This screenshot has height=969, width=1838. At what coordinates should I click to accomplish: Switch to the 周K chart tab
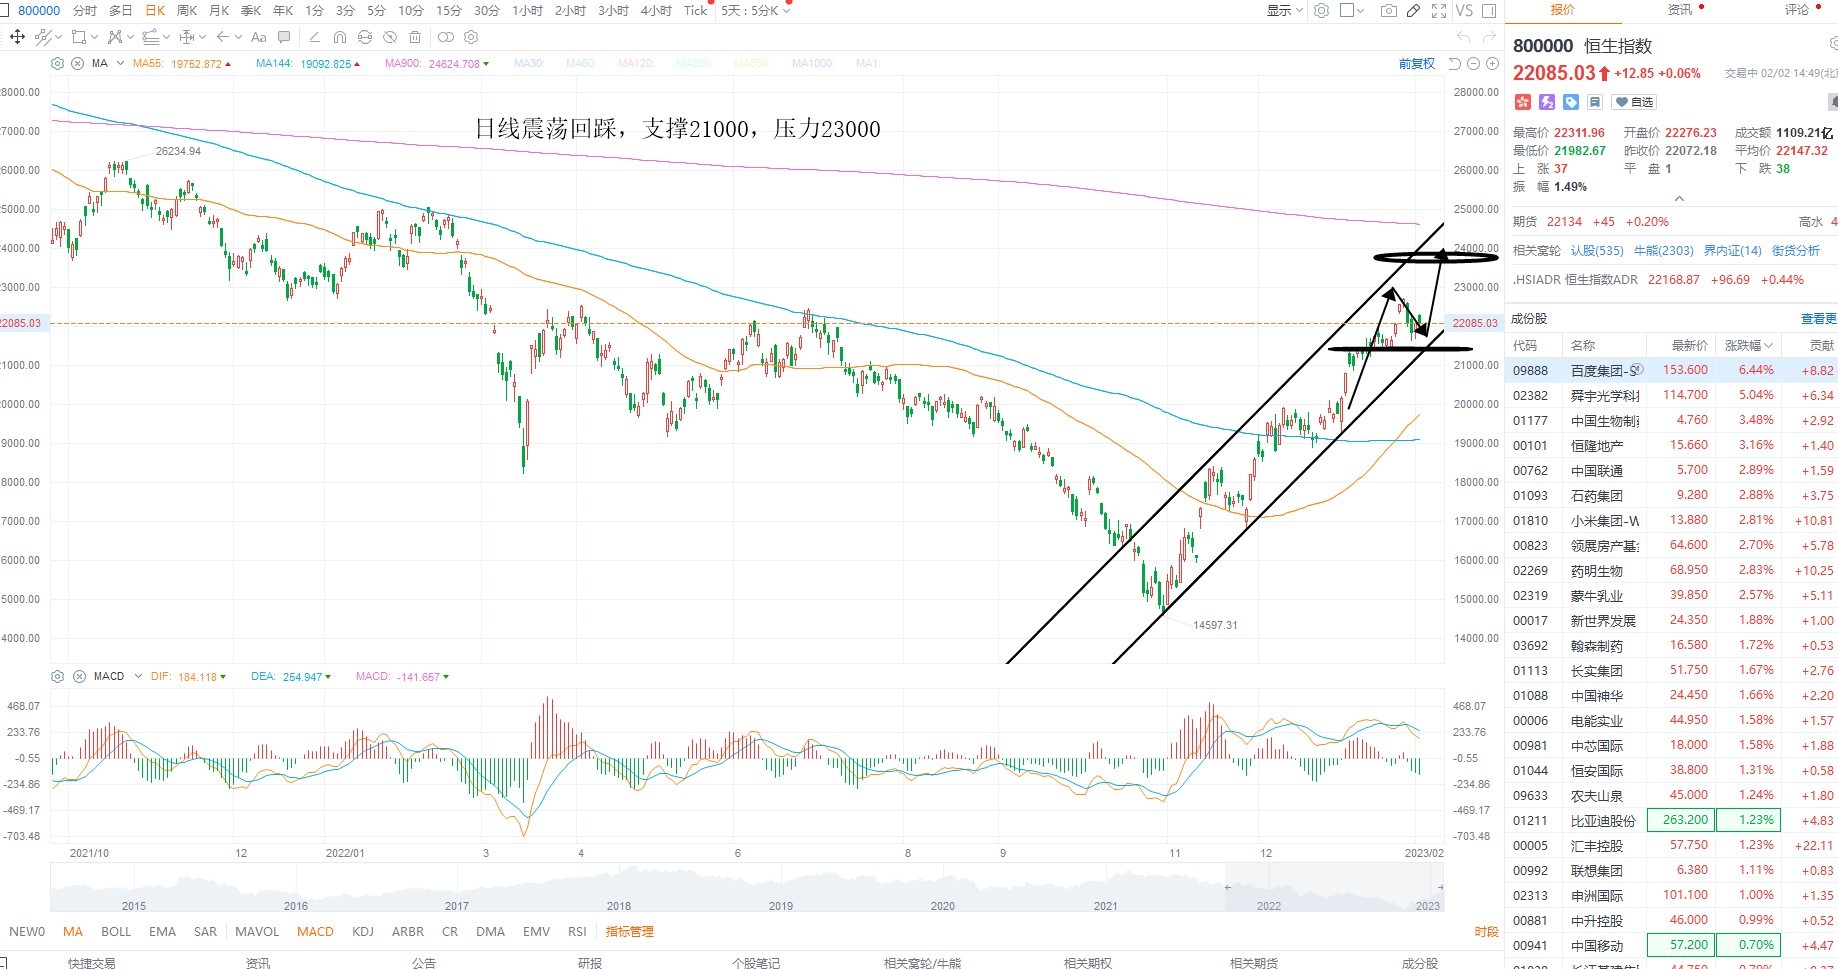click(187, 11)
